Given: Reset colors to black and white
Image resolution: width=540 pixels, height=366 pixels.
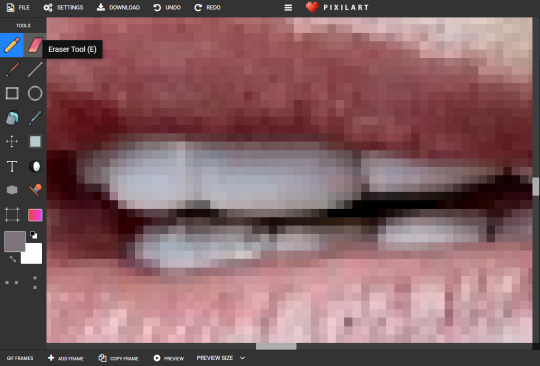Looking at the screenshot, I should tap(33, 235).
